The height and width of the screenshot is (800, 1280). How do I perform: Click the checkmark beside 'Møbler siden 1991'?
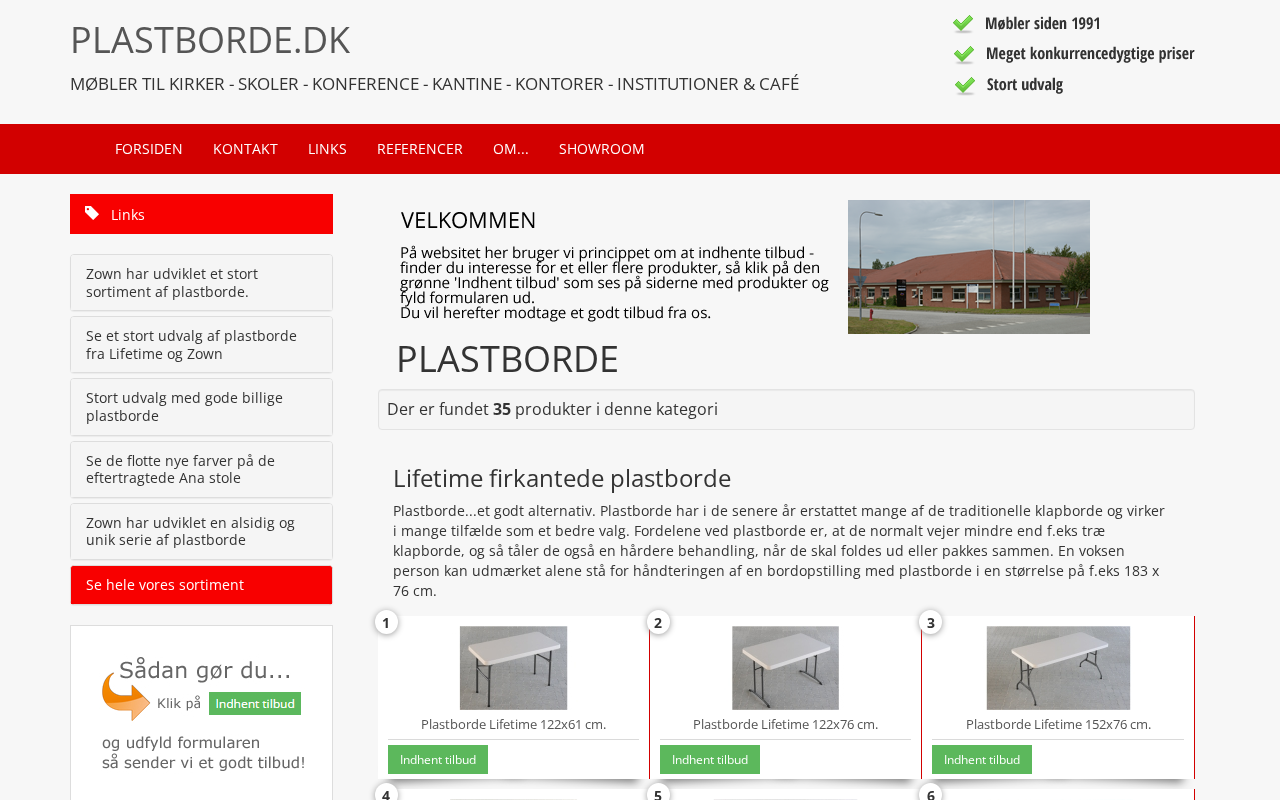tap(964, 24)
